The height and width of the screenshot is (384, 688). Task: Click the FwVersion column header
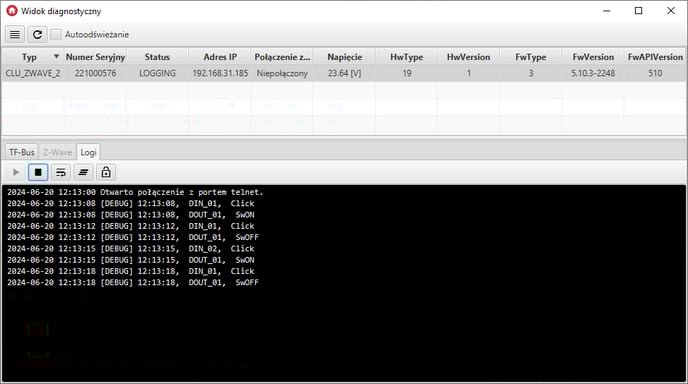[593, 57]
